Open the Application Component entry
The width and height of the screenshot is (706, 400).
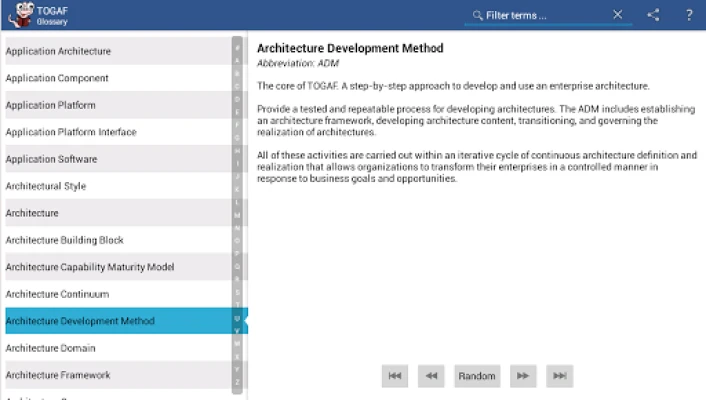(x=115, y=78)
